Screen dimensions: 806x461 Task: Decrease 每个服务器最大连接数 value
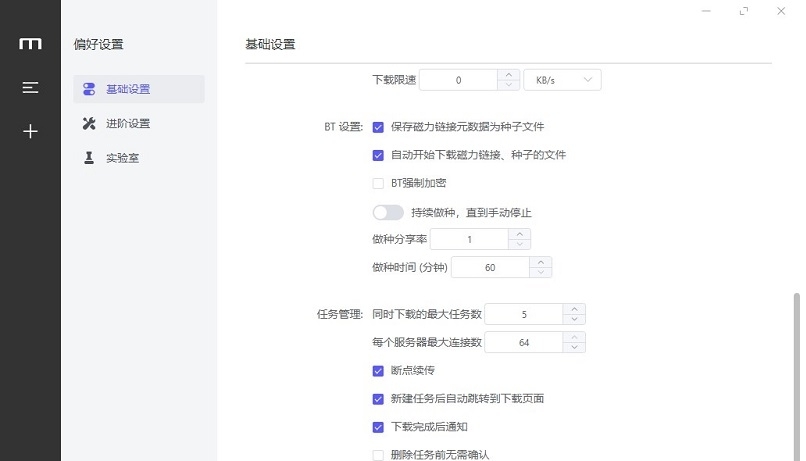point(573,348)
